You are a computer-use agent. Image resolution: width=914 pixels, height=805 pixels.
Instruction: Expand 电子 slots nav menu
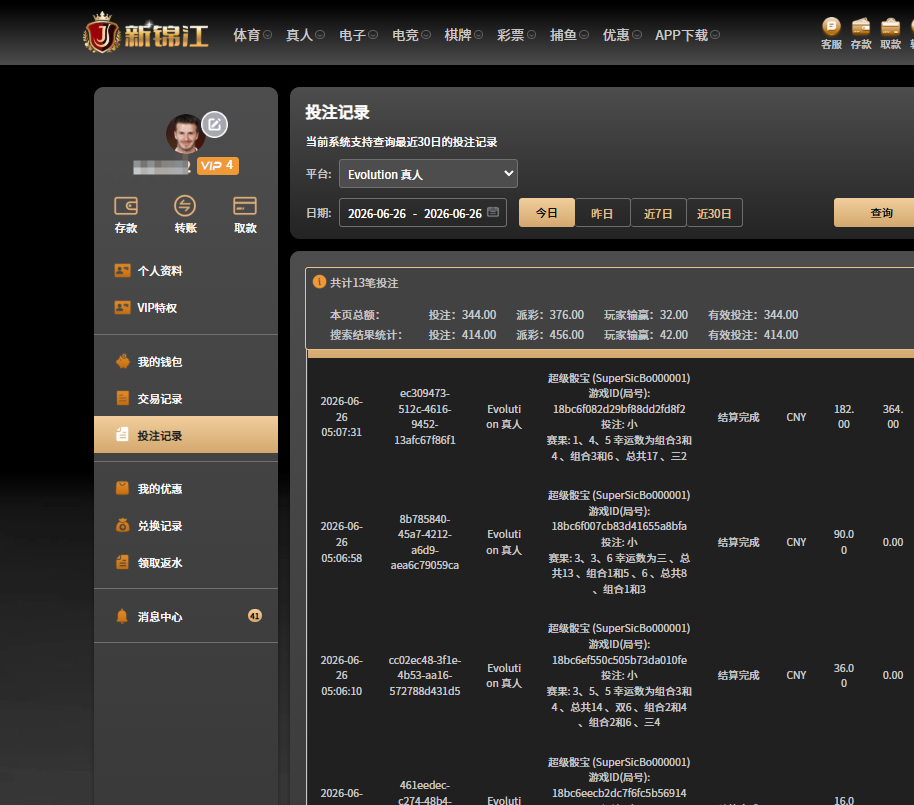point(358,35)
